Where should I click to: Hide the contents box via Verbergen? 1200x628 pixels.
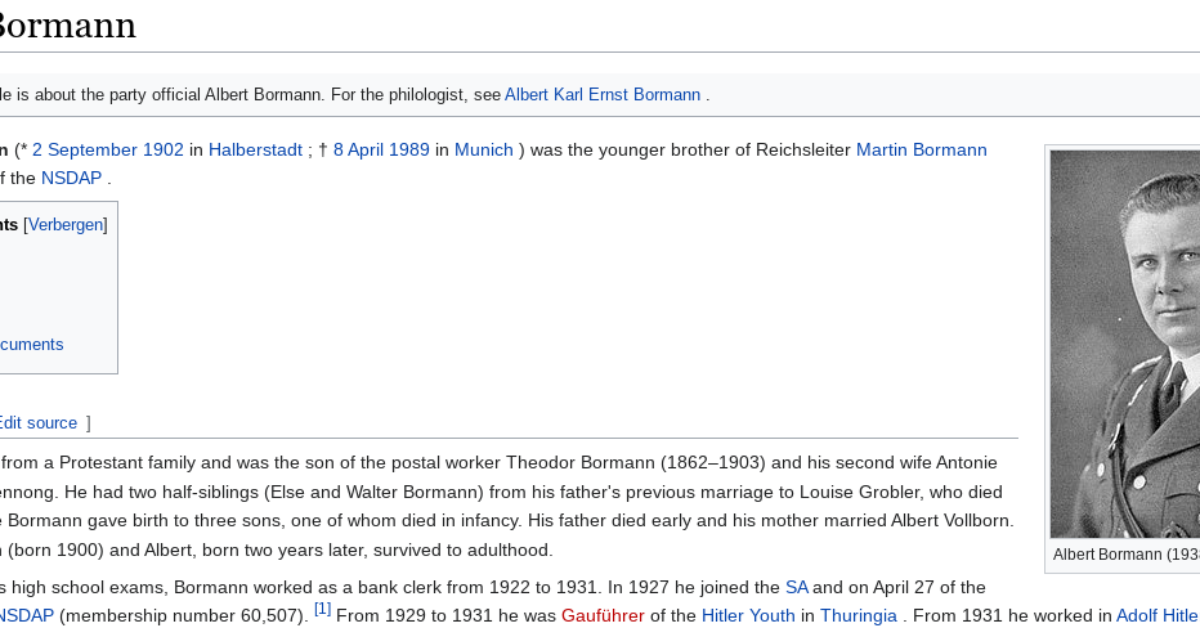click(66, 225)
